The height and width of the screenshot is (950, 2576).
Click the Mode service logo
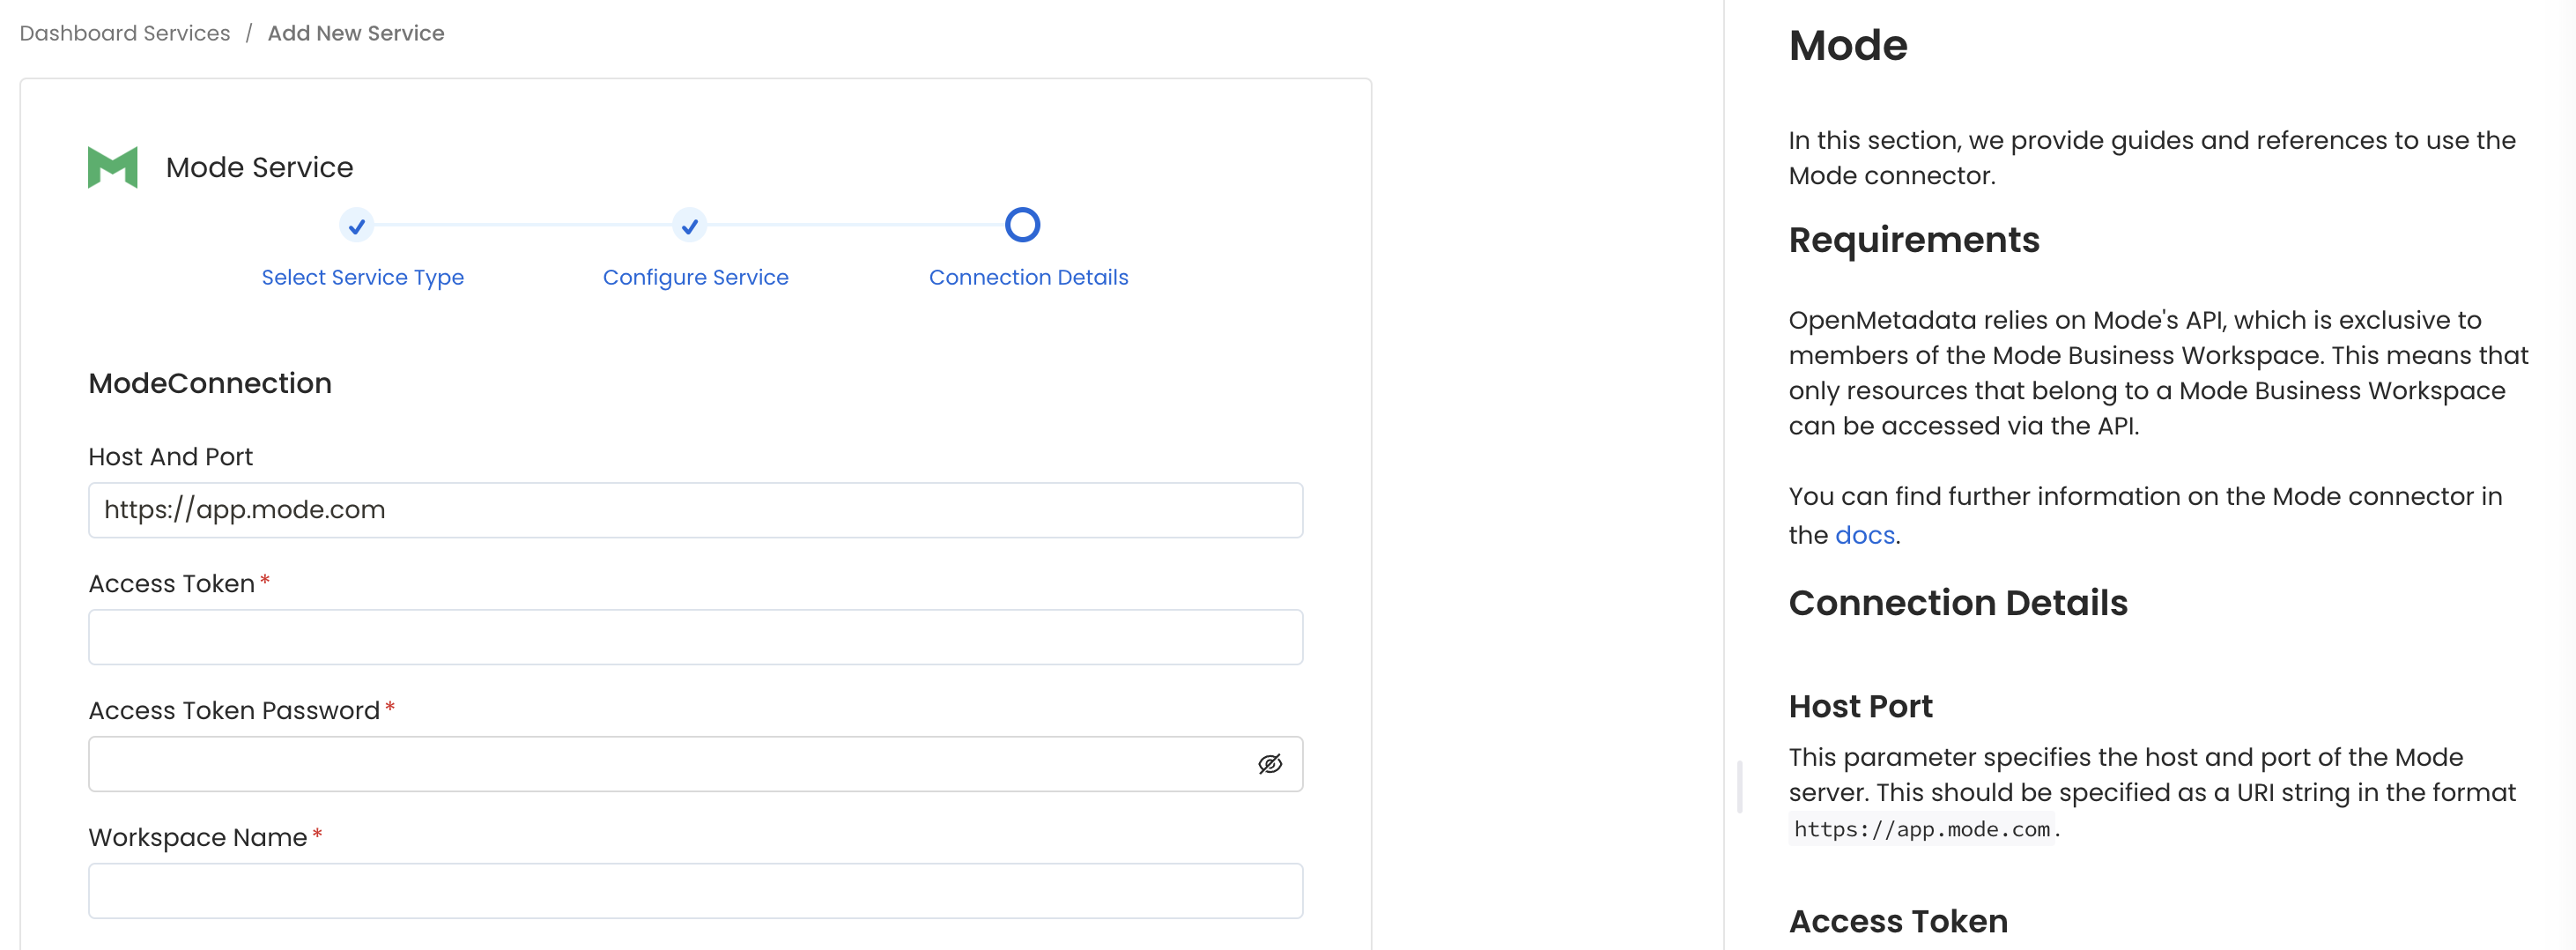(111, 166)
